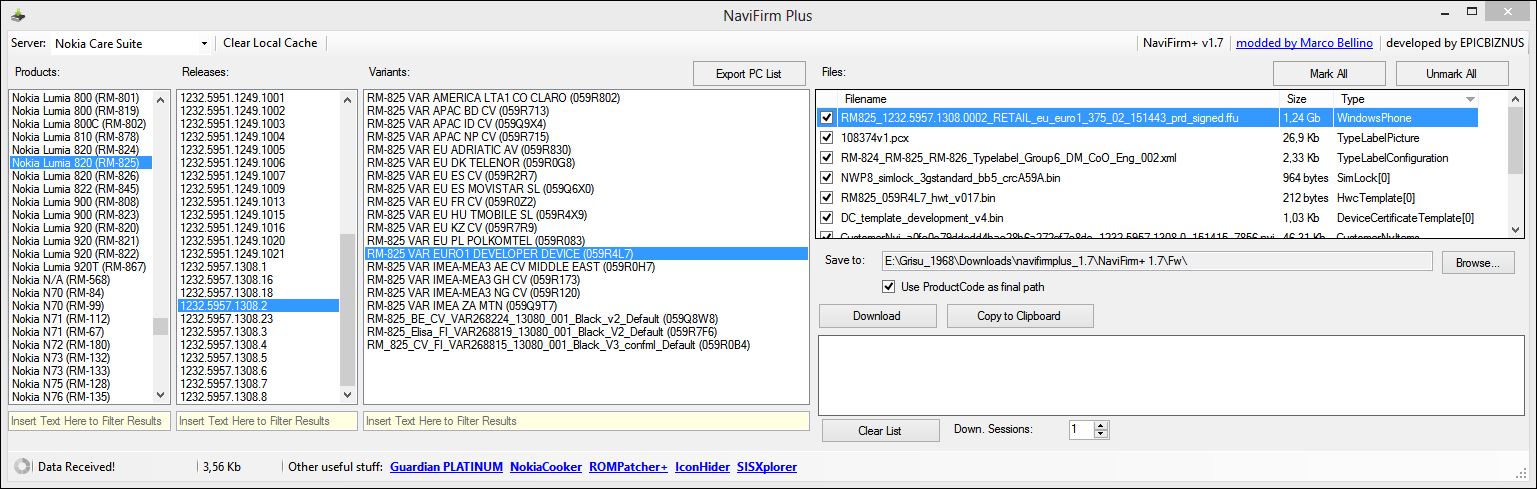Viewport: 1537px width, 489px height.
Task: Click Products list scroll down arrow
Action: 160,396
